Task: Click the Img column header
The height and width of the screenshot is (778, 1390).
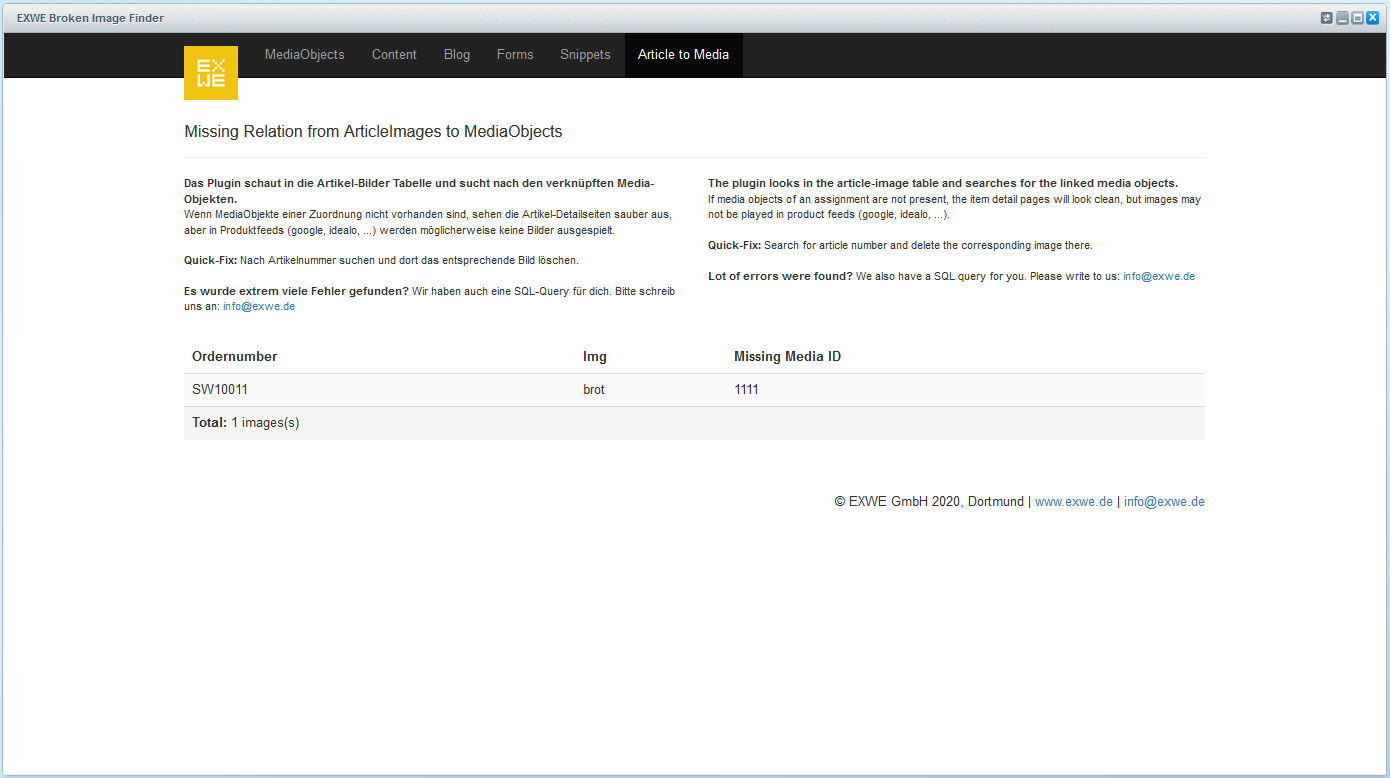Action: click(595, 357)
